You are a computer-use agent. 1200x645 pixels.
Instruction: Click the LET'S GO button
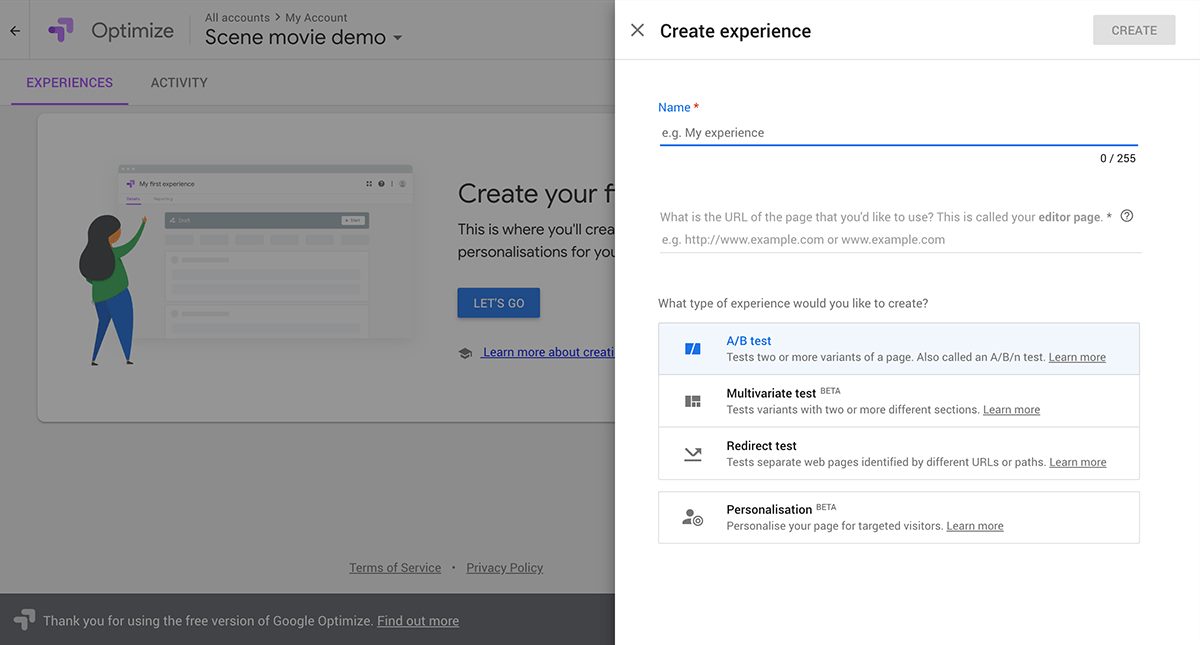pos(499,303)
